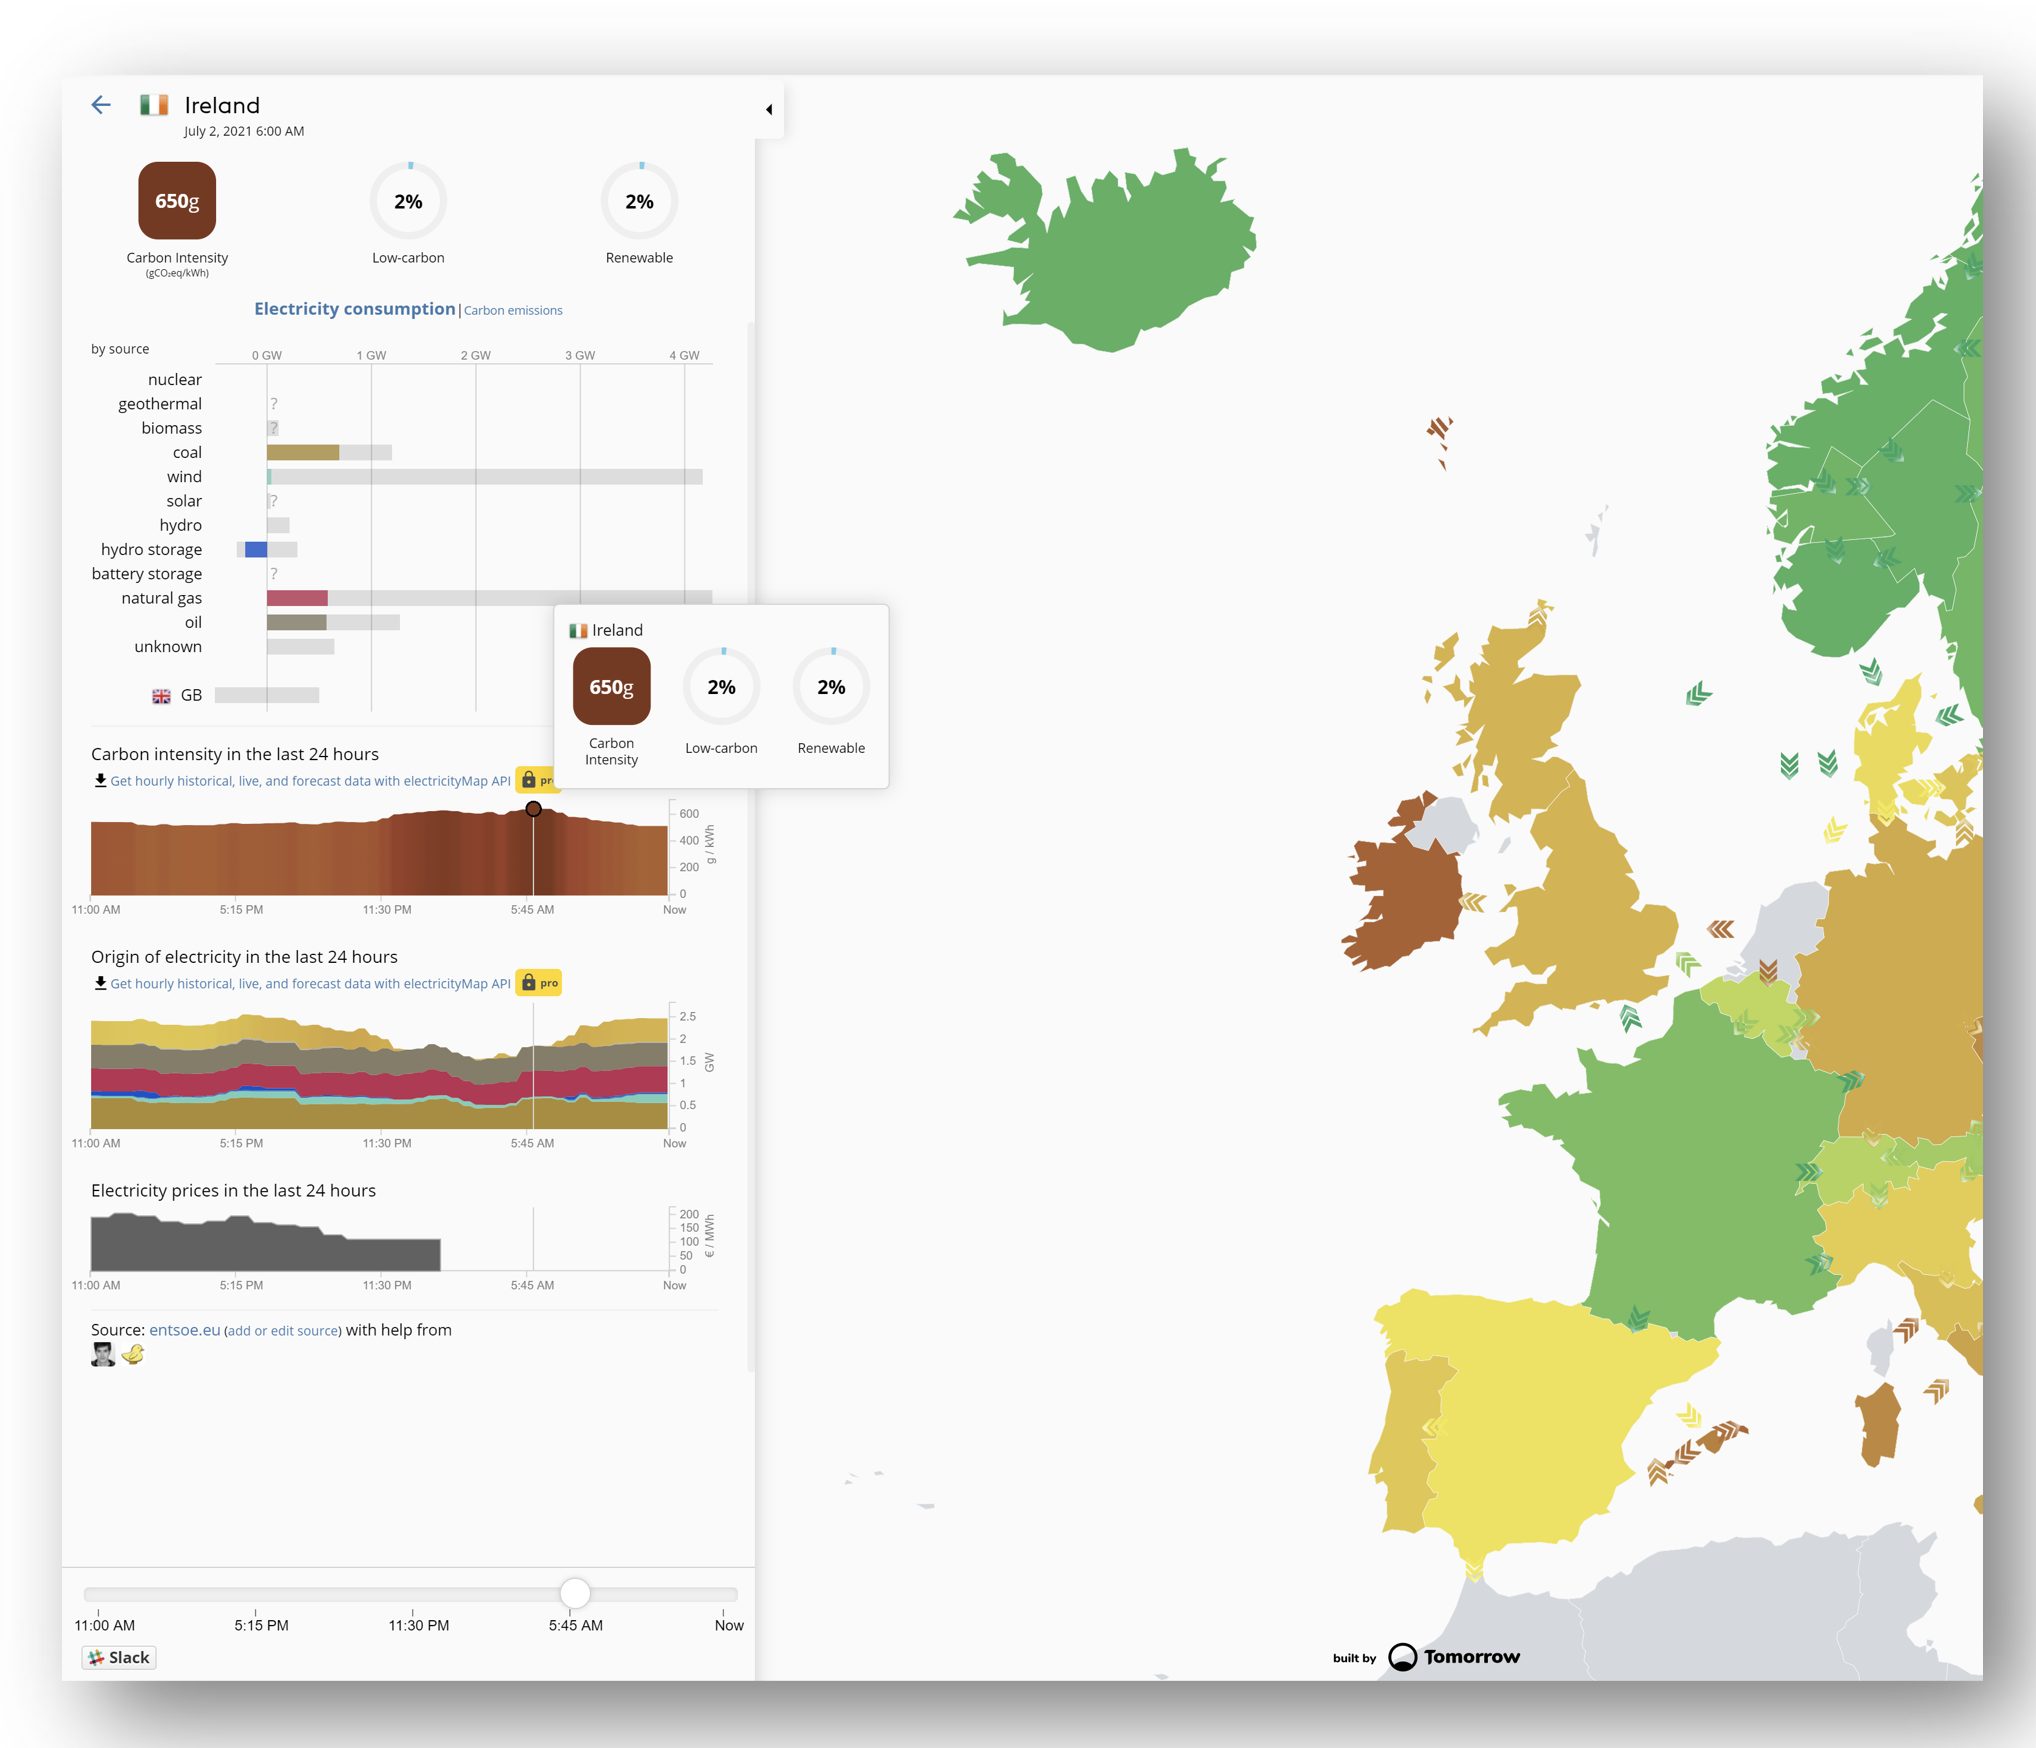Viewport: 2036px width, 1748px height.
Task: Click the duck contributor avatar
Action: (133, 1355)
